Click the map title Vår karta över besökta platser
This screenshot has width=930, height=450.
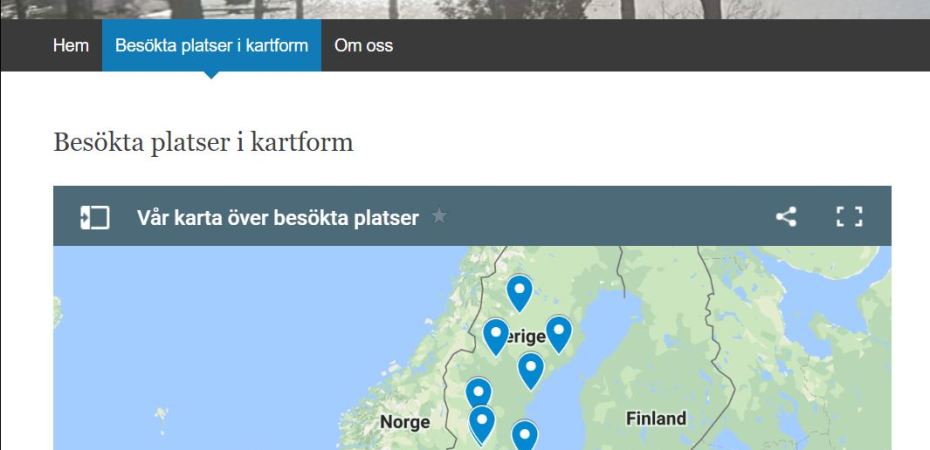pyautogui.click(x=278, y=218)
